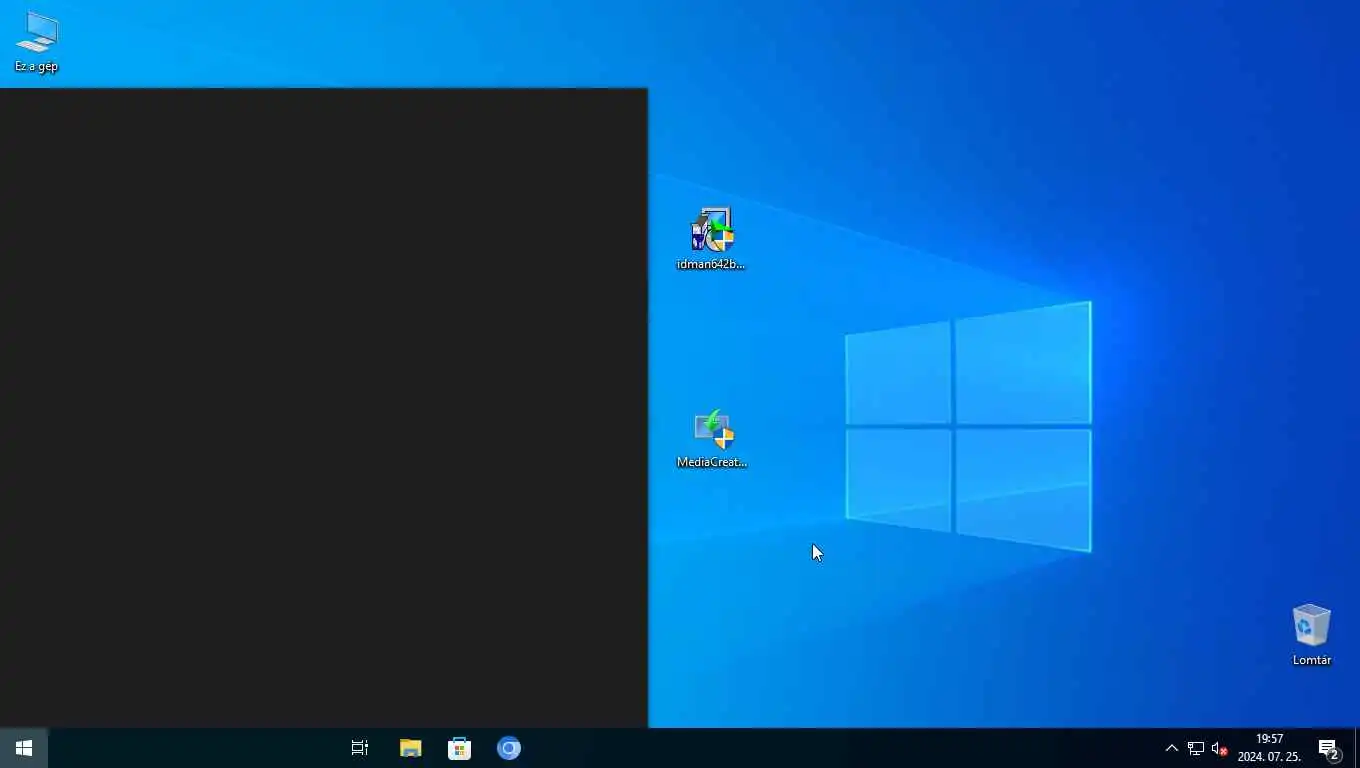Open Microsoft Store from the taskbar
The width and height of the screenshot is (1360, 768).
pos(459,748)
